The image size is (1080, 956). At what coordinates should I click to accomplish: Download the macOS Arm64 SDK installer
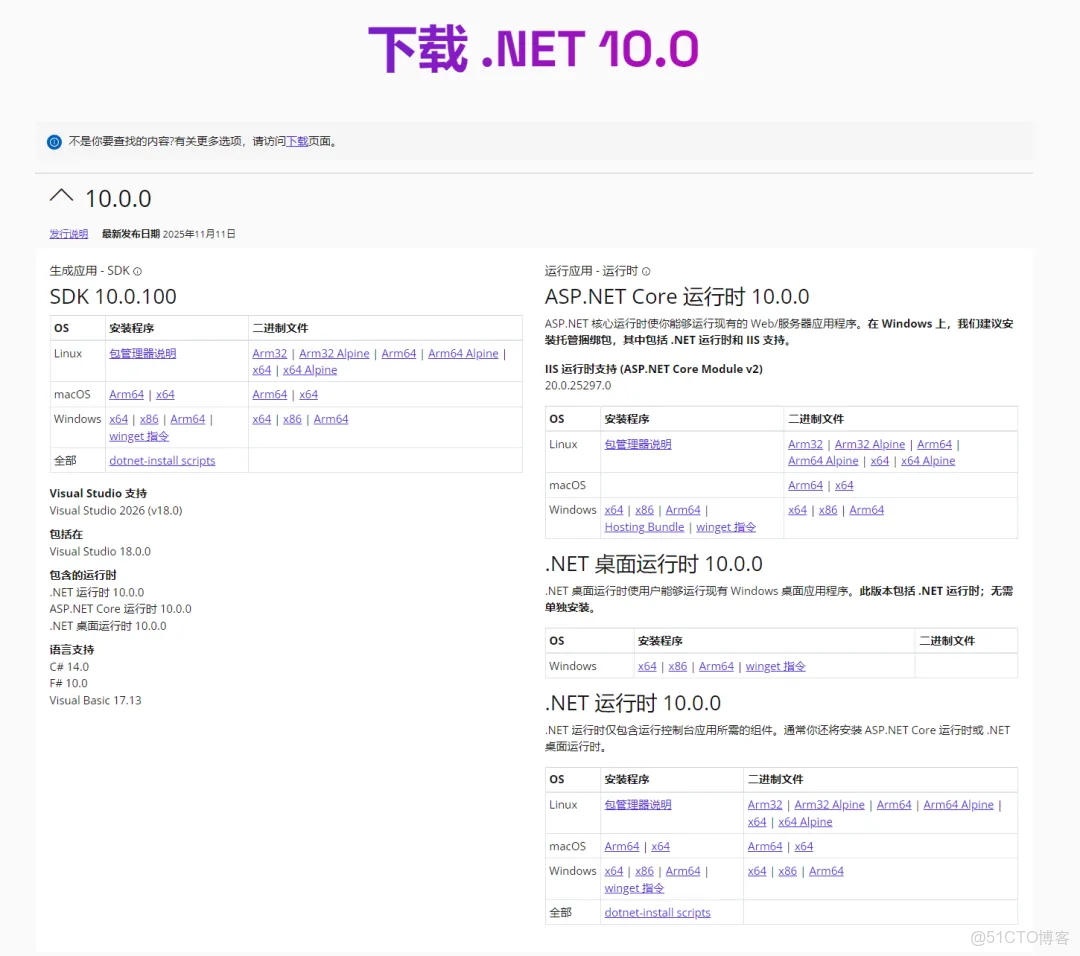coord(126,394)
